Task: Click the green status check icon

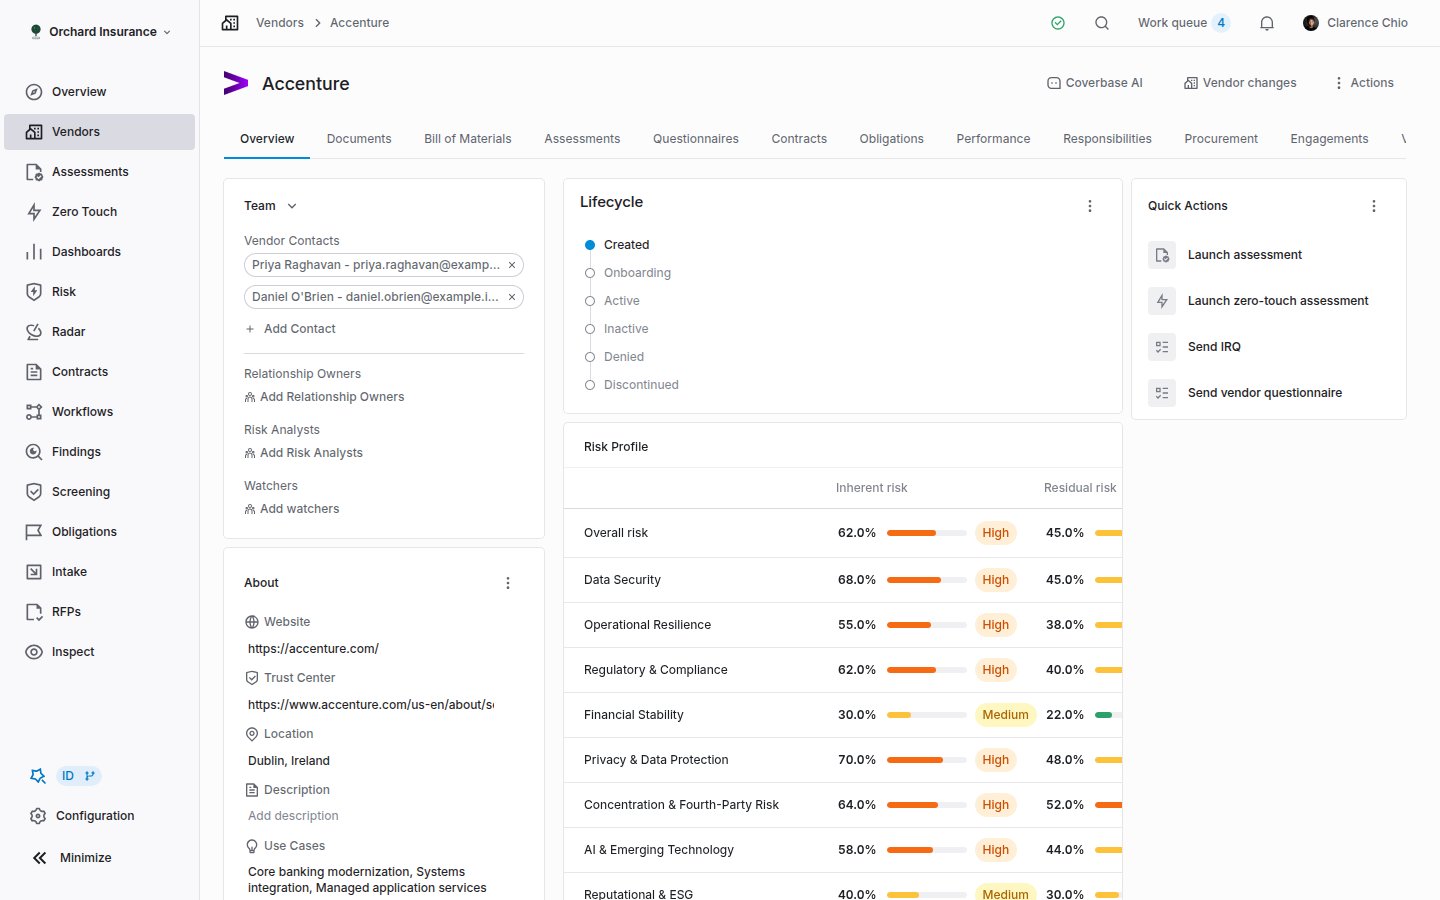Action: tap(1058, 23)
